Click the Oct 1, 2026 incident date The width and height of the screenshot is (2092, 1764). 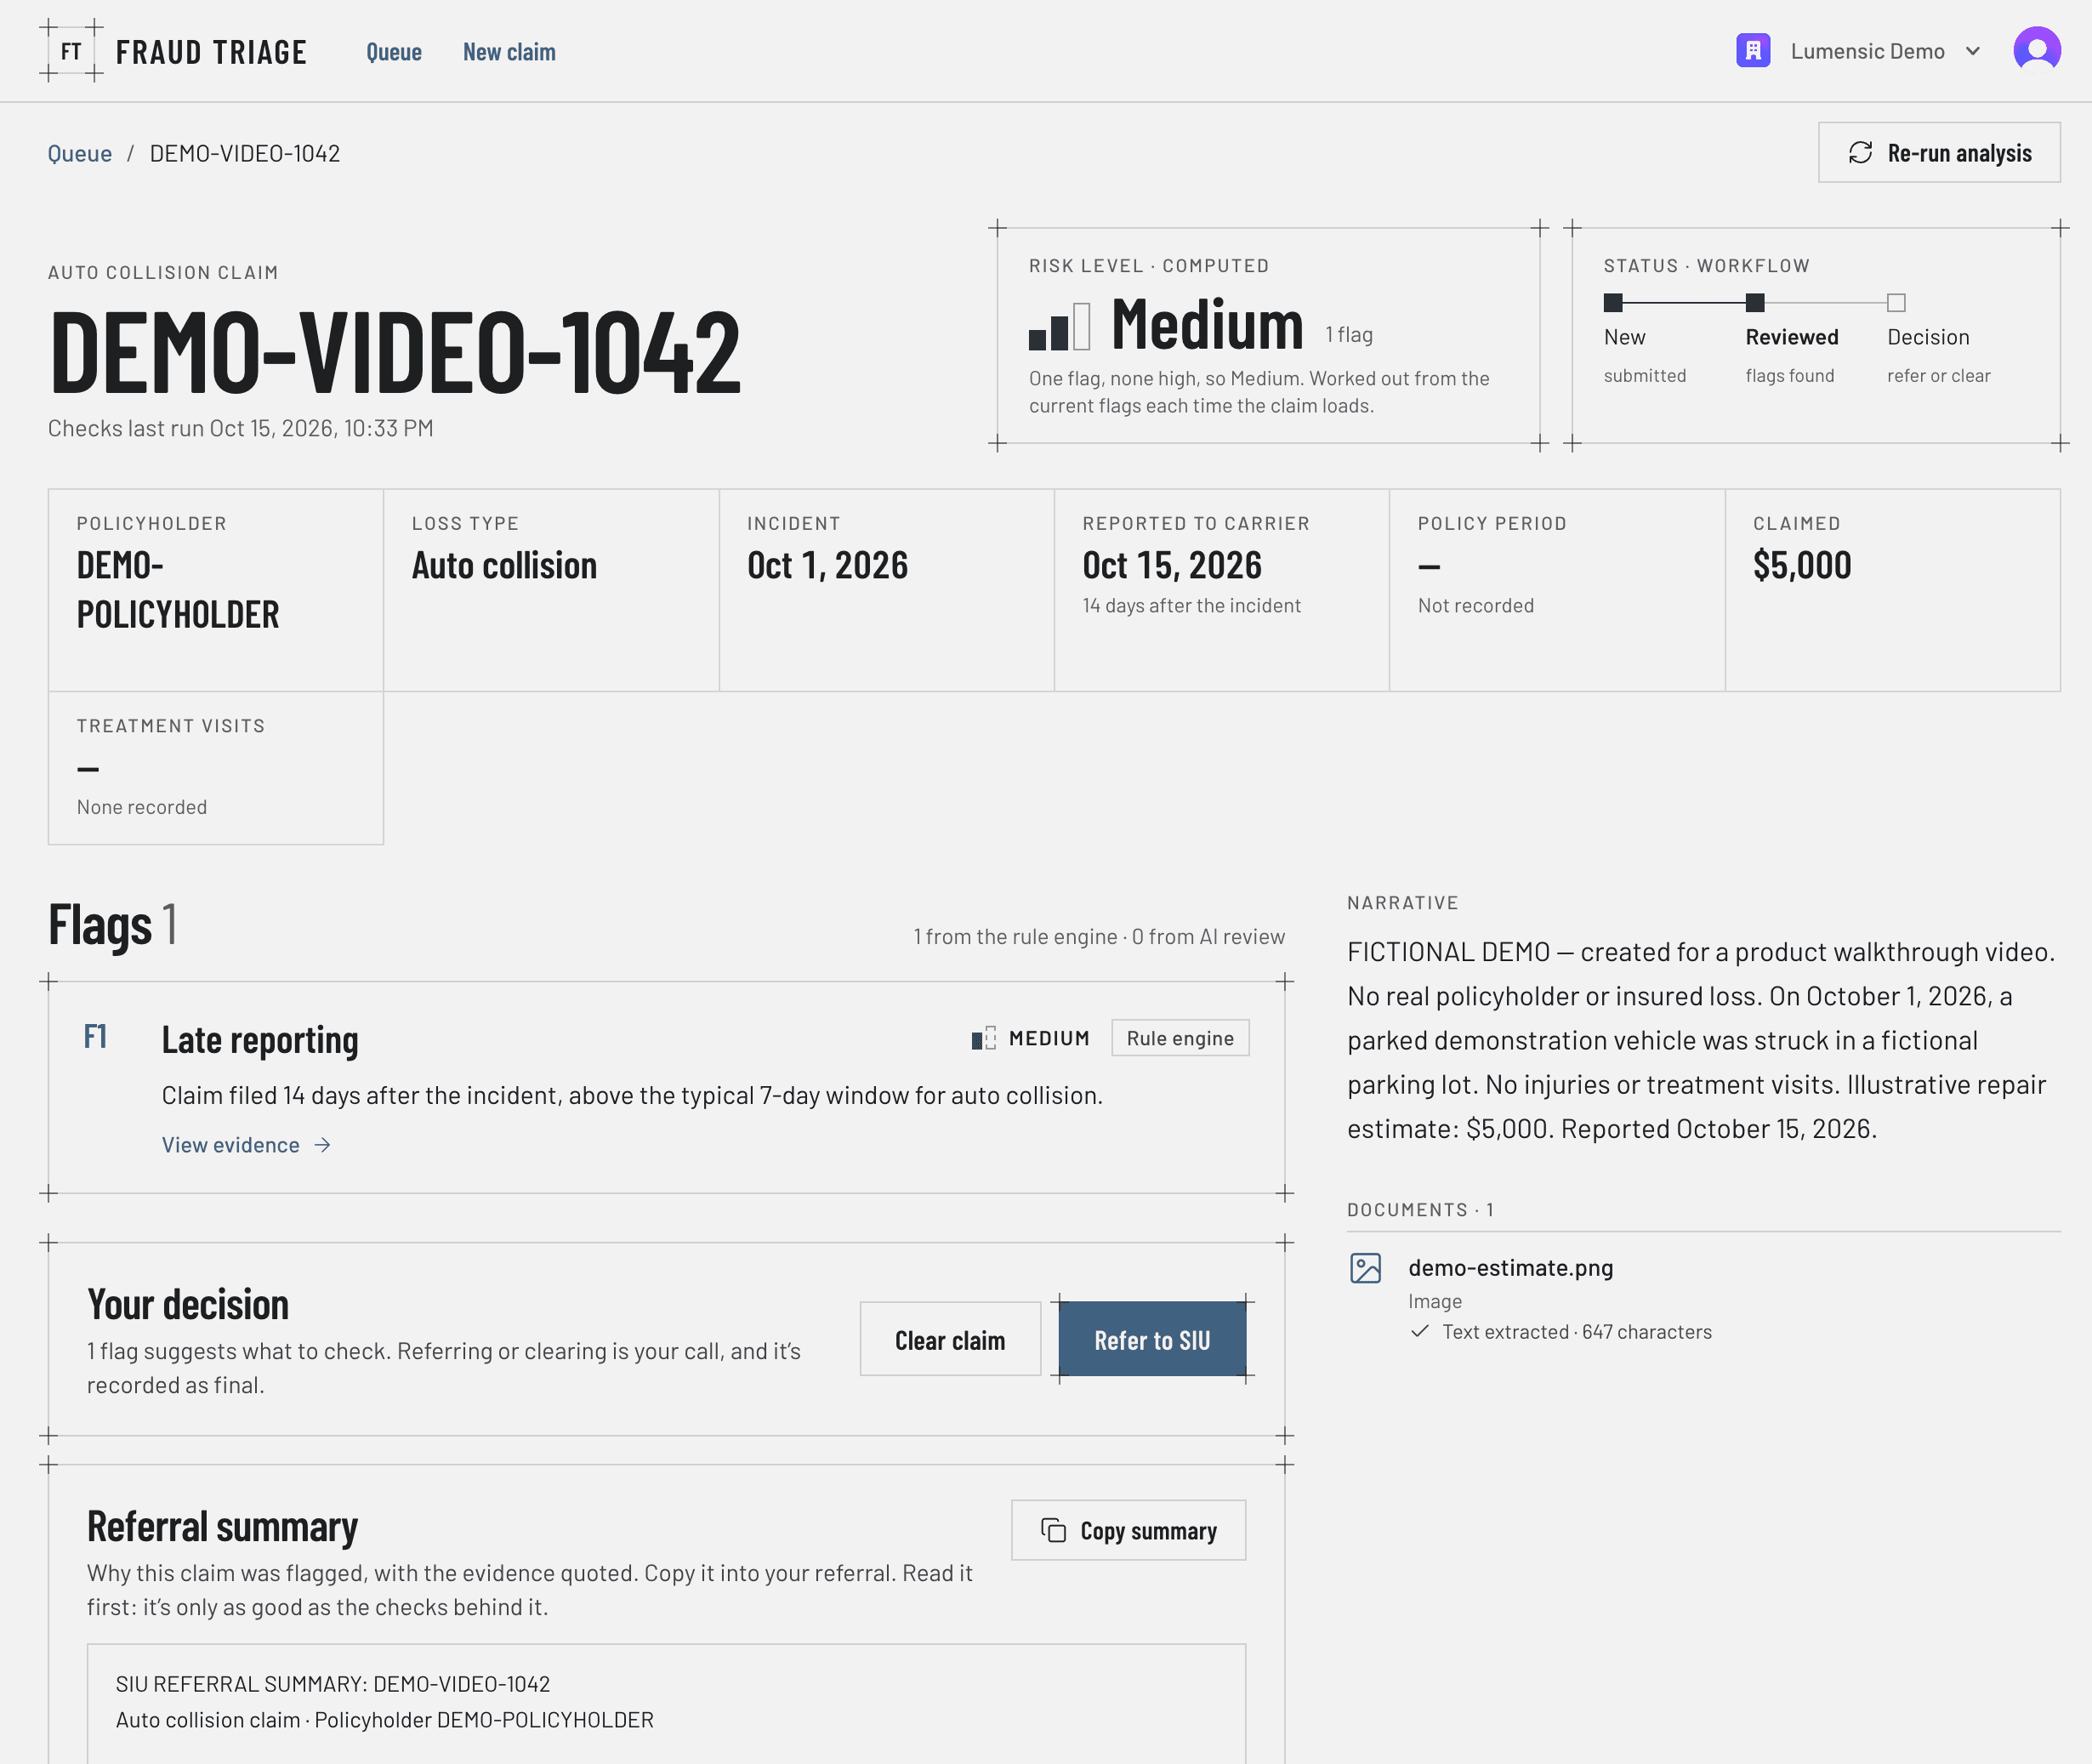pos(827,566)
